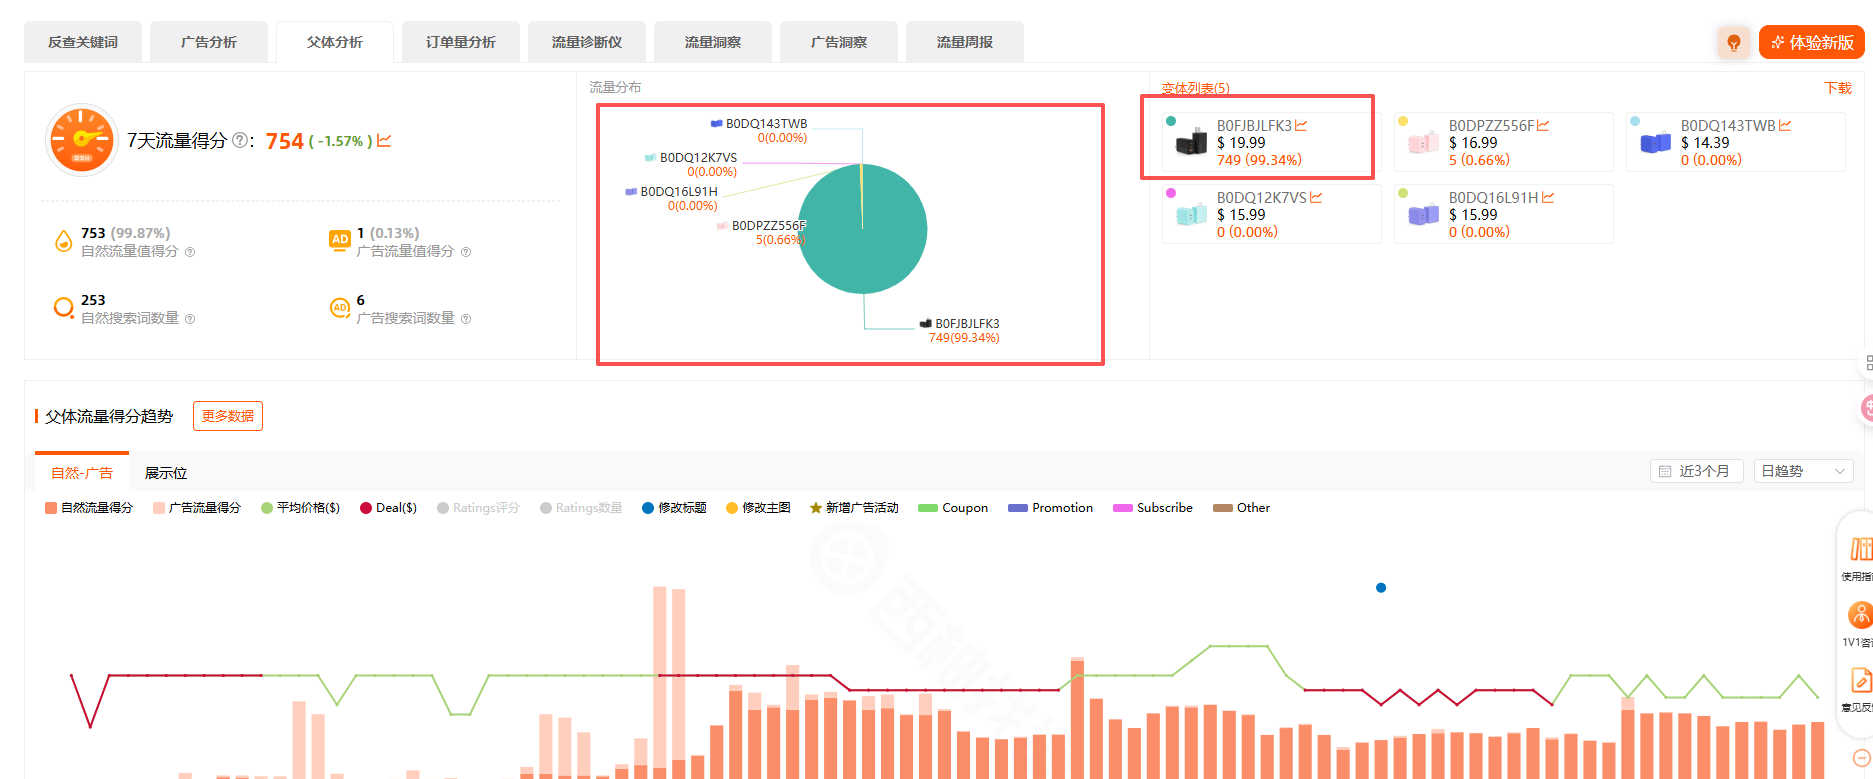Viewport: 1873px width, 779px height.
Task: Click help icon next to 自然流量值得分
Action: (190, 252)
